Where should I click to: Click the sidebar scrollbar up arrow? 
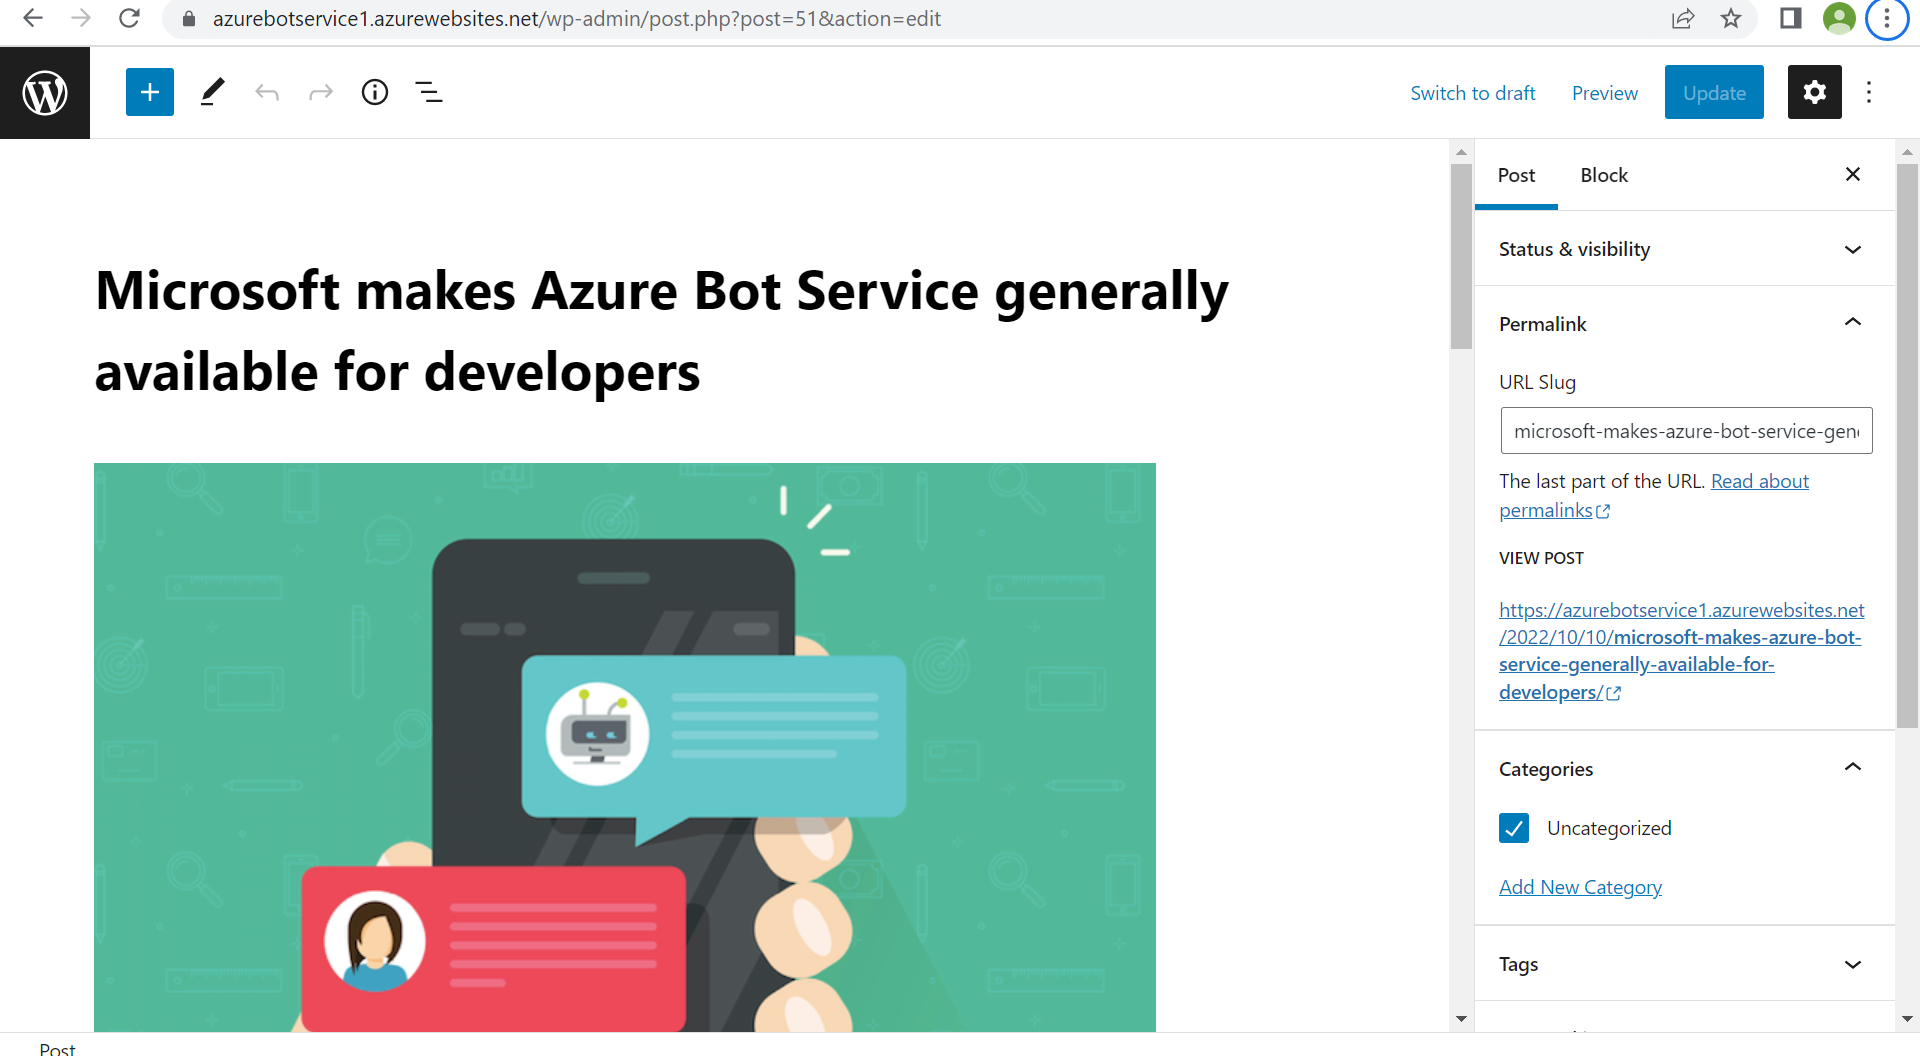pyautogui.click(x=1907, y=152)
